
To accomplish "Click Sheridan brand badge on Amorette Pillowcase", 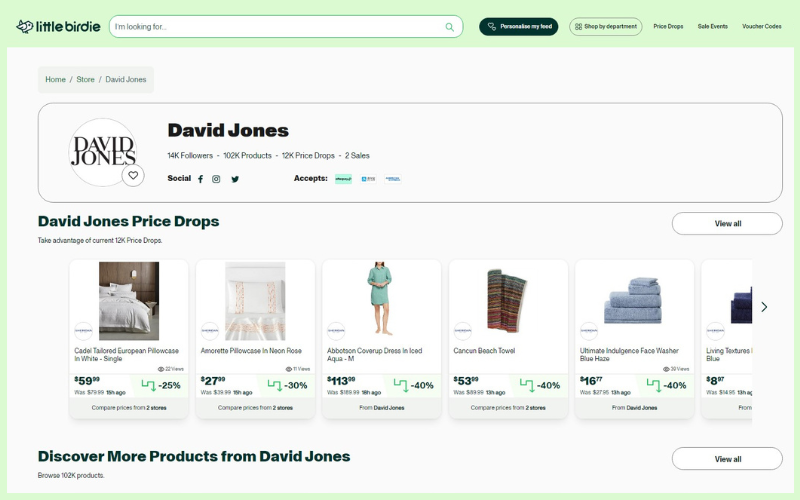I will pos(210,331).
